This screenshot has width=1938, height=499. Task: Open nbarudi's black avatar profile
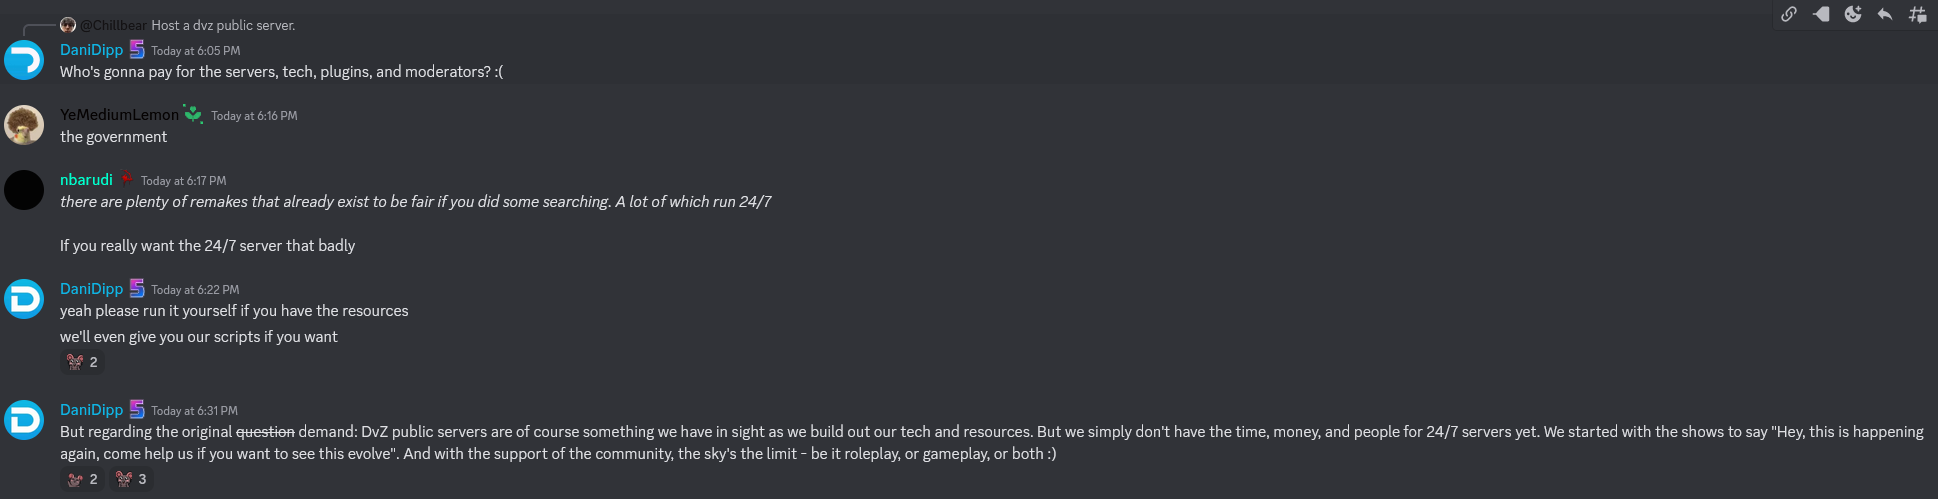[x=24, y=190]
